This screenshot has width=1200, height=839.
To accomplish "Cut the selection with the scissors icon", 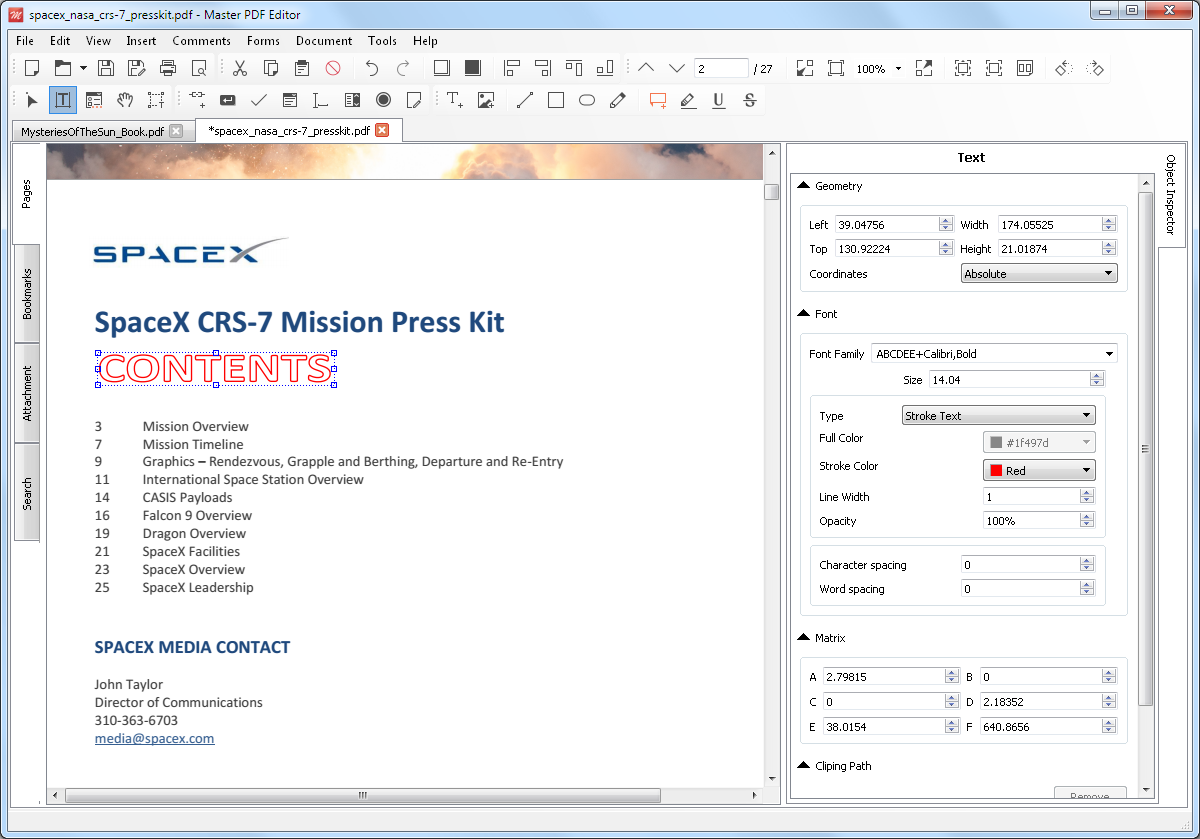I will tap(240, 68).
